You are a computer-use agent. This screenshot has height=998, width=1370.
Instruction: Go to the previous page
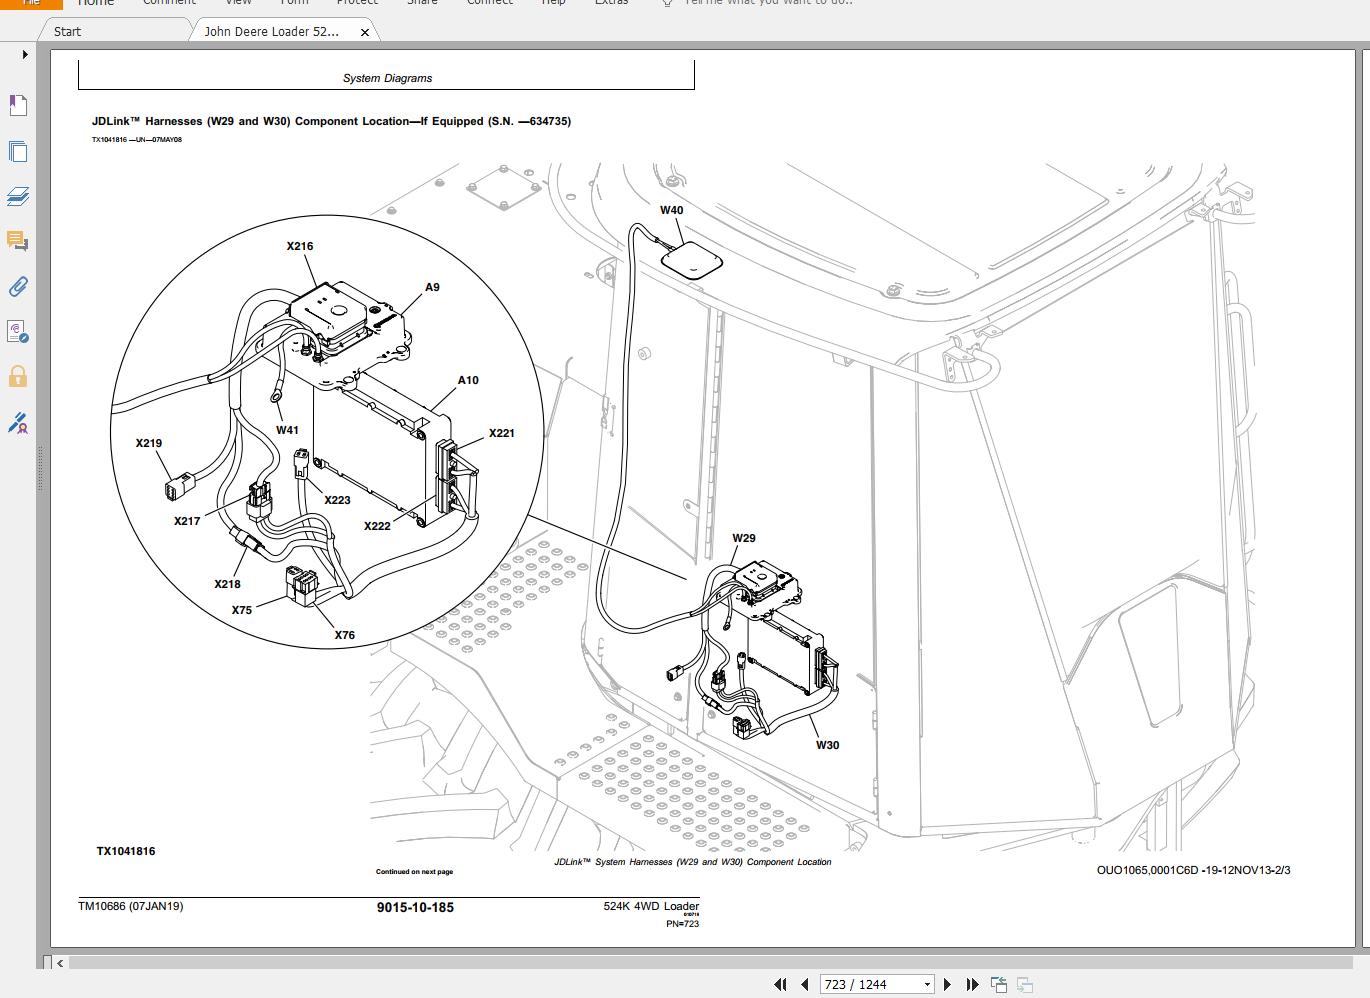tap(804, 985)
